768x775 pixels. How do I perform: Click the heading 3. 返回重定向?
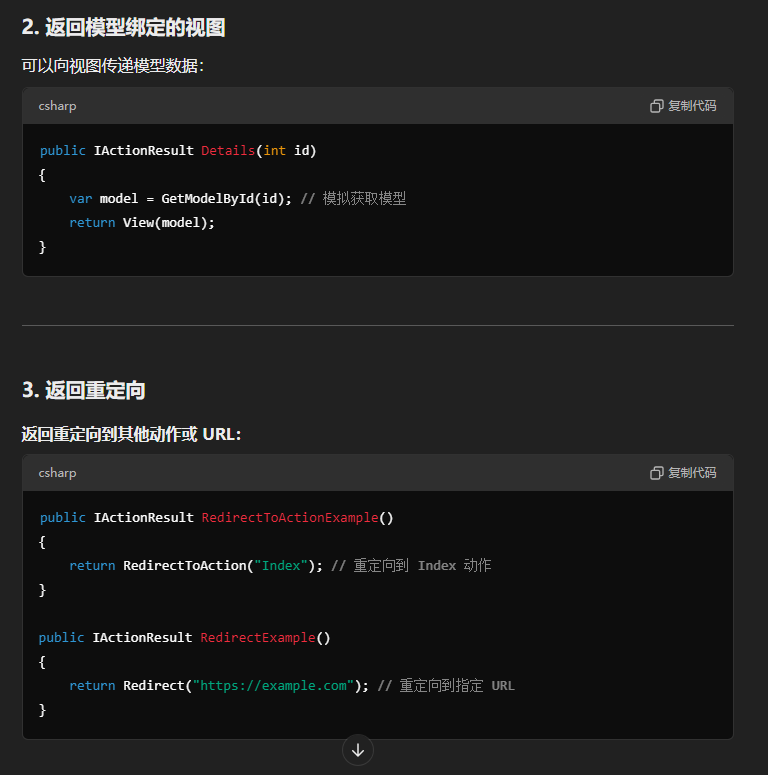90,390
